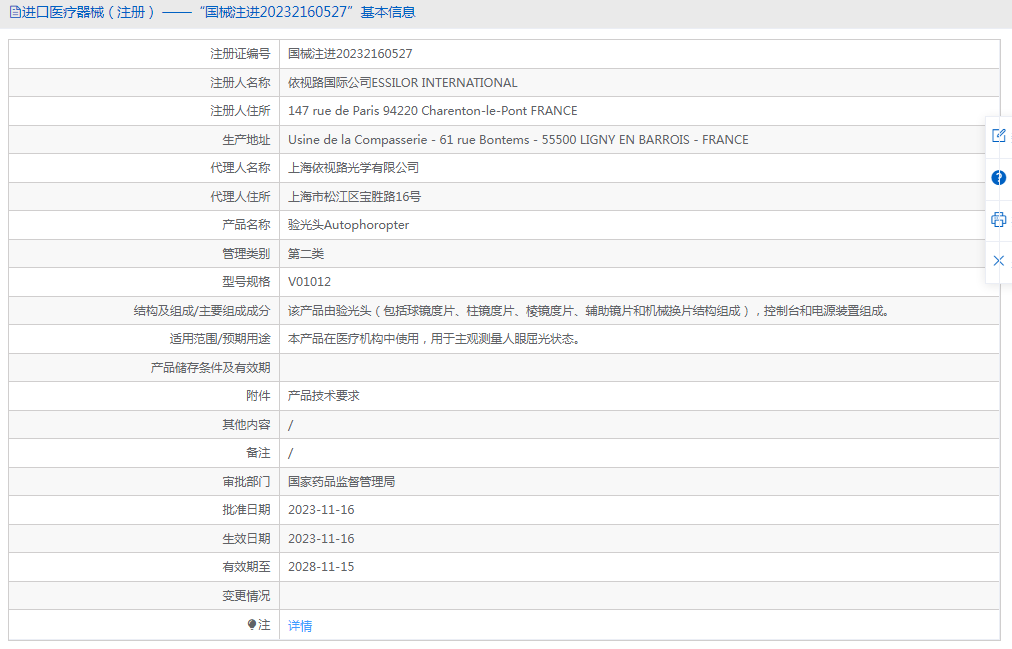The image size is (1012, 649).
Task: Click product name 验光头Autophoropter
Action: click(349, 225)
